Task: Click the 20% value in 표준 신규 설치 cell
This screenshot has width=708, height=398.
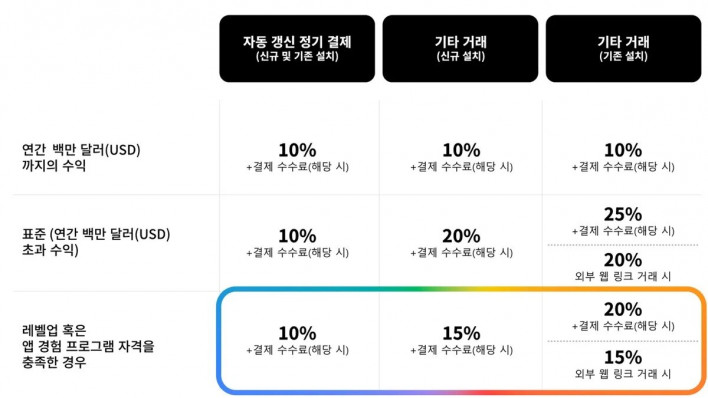Action: (x=461, y=236)
